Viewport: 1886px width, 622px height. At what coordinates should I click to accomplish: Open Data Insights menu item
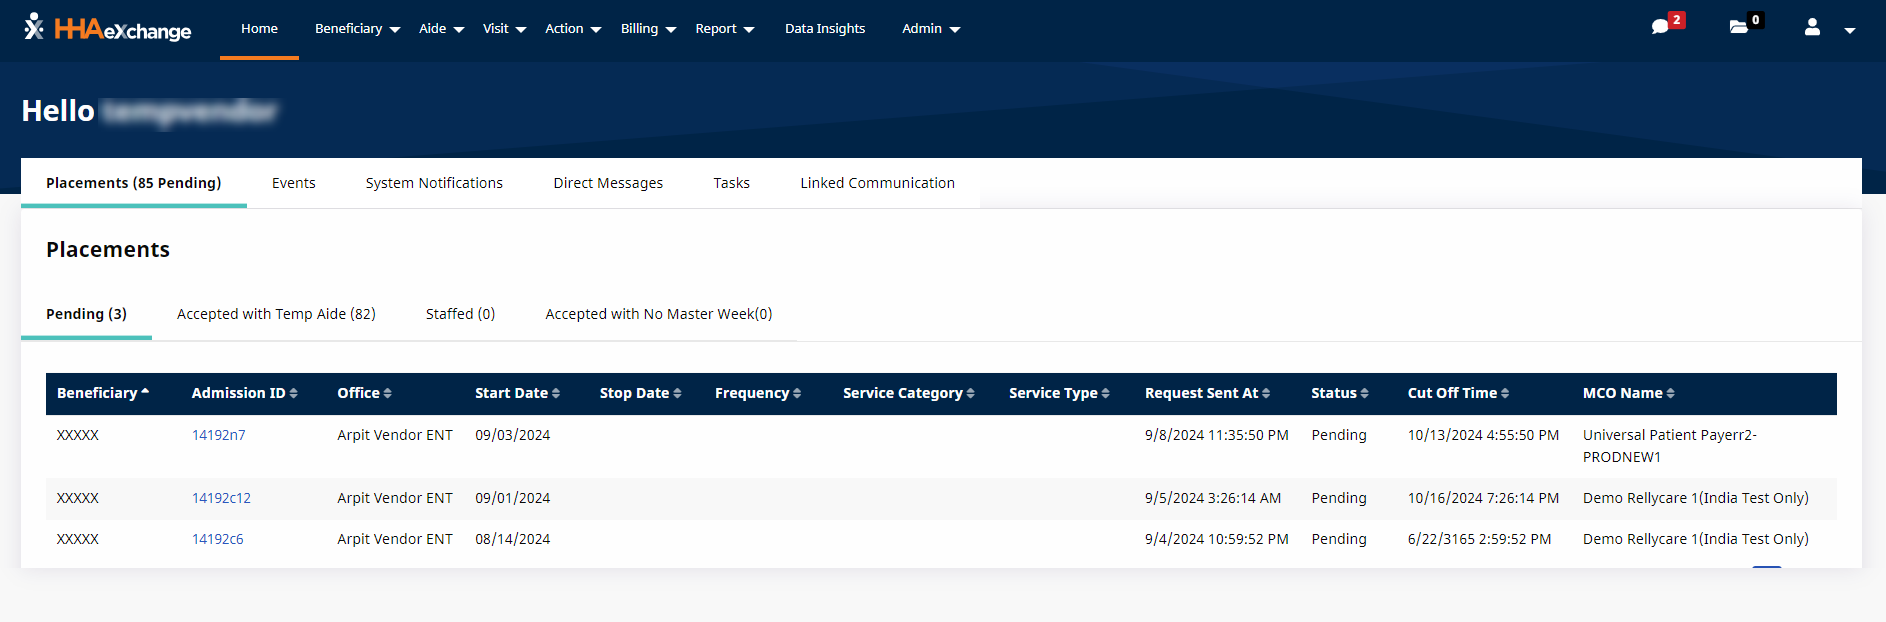tap(825, 29)
